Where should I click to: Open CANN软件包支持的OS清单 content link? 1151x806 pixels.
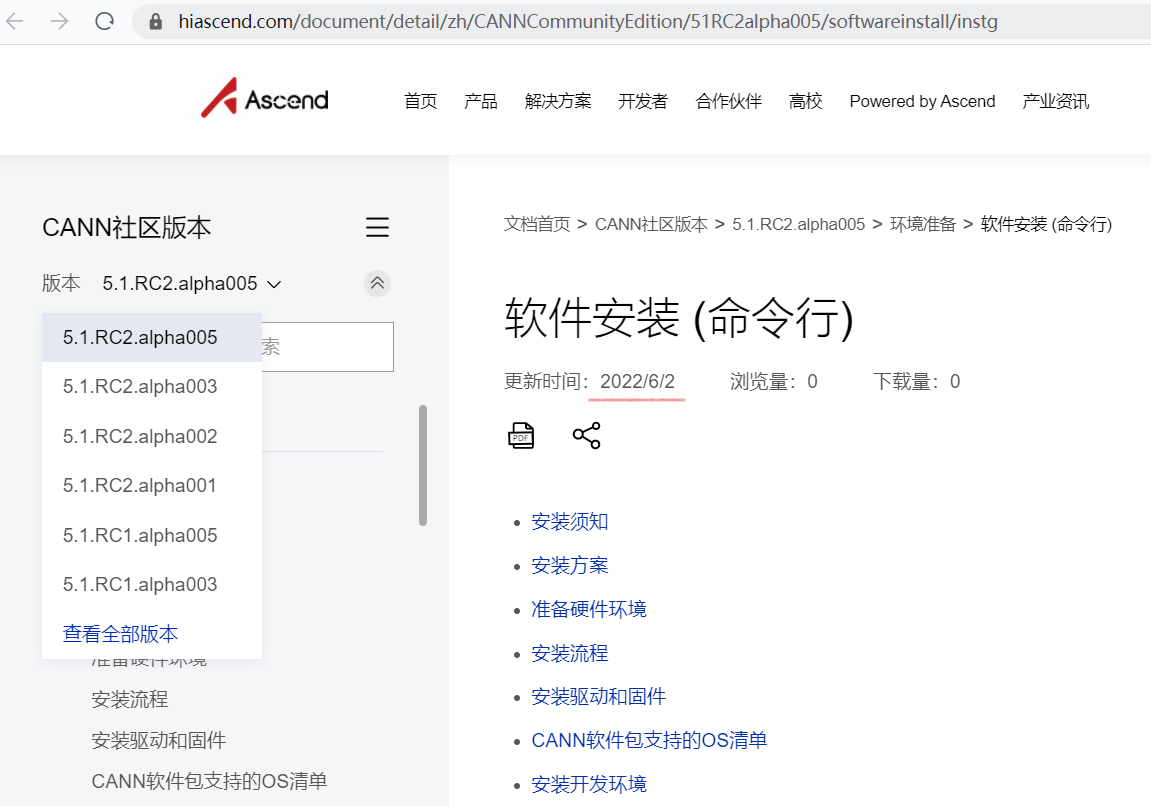[649, 740]
